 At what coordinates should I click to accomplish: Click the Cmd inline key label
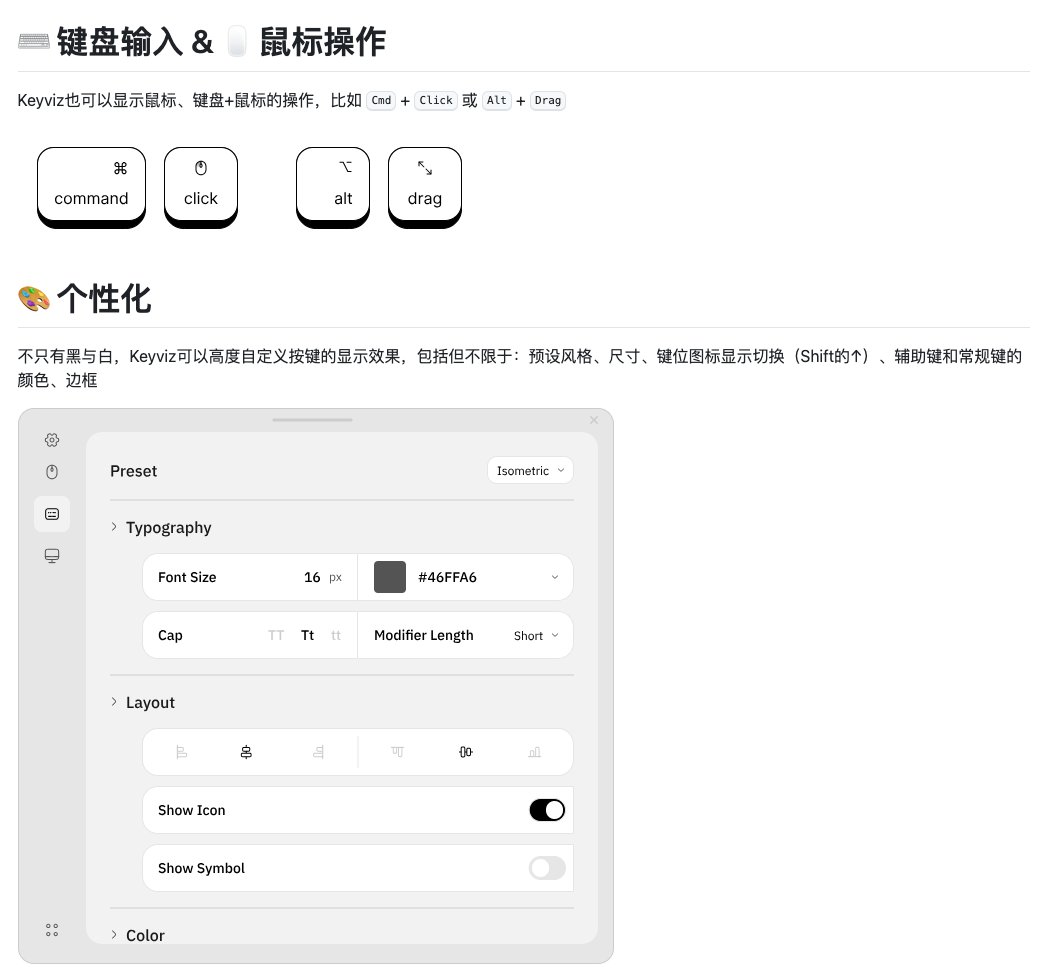[381, 101]
